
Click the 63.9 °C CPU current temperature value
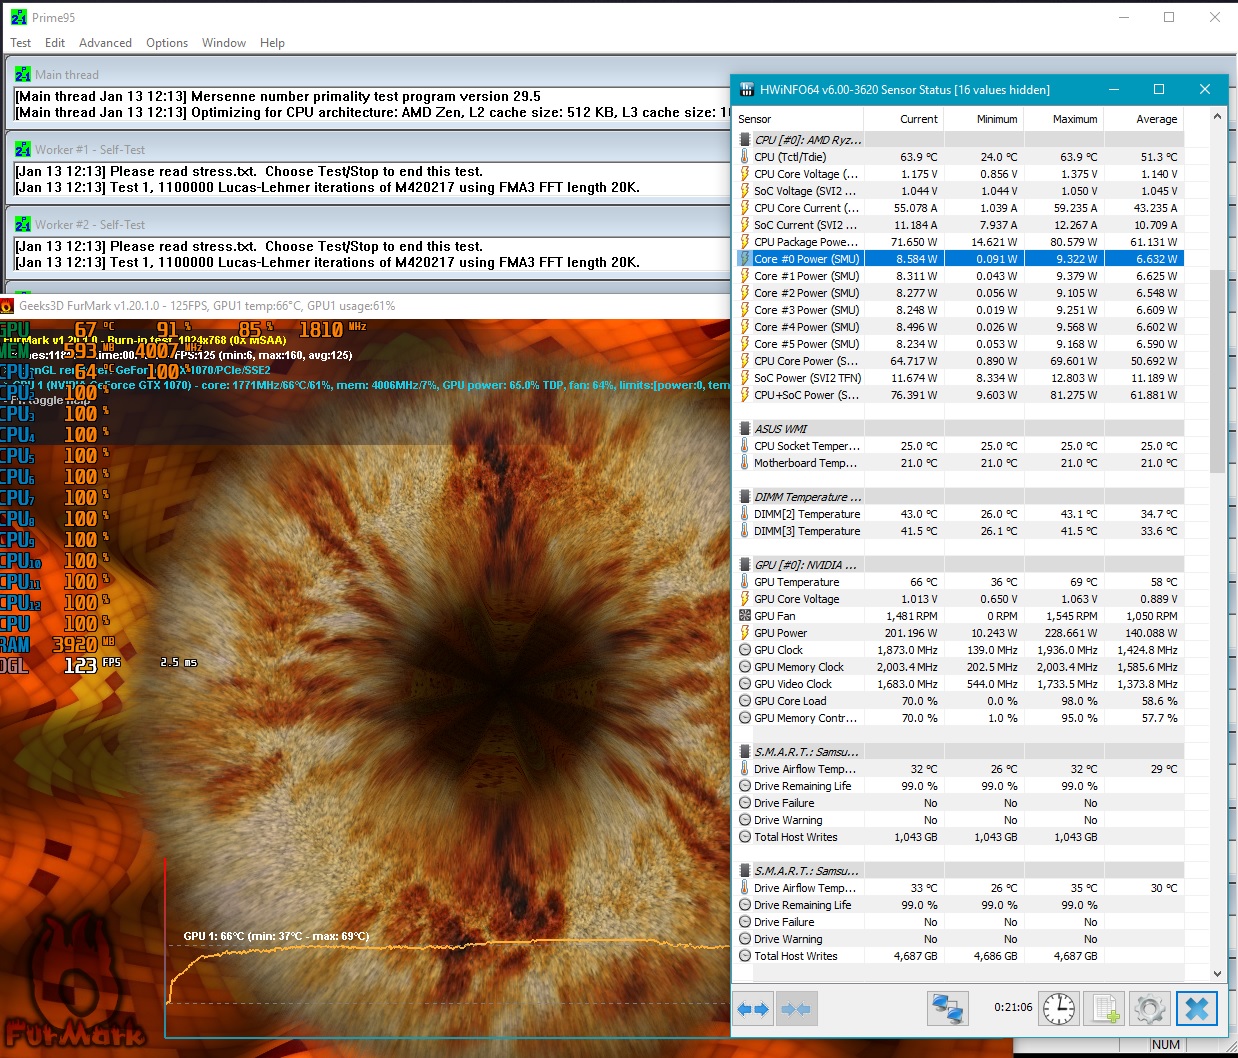click(919, 157)
